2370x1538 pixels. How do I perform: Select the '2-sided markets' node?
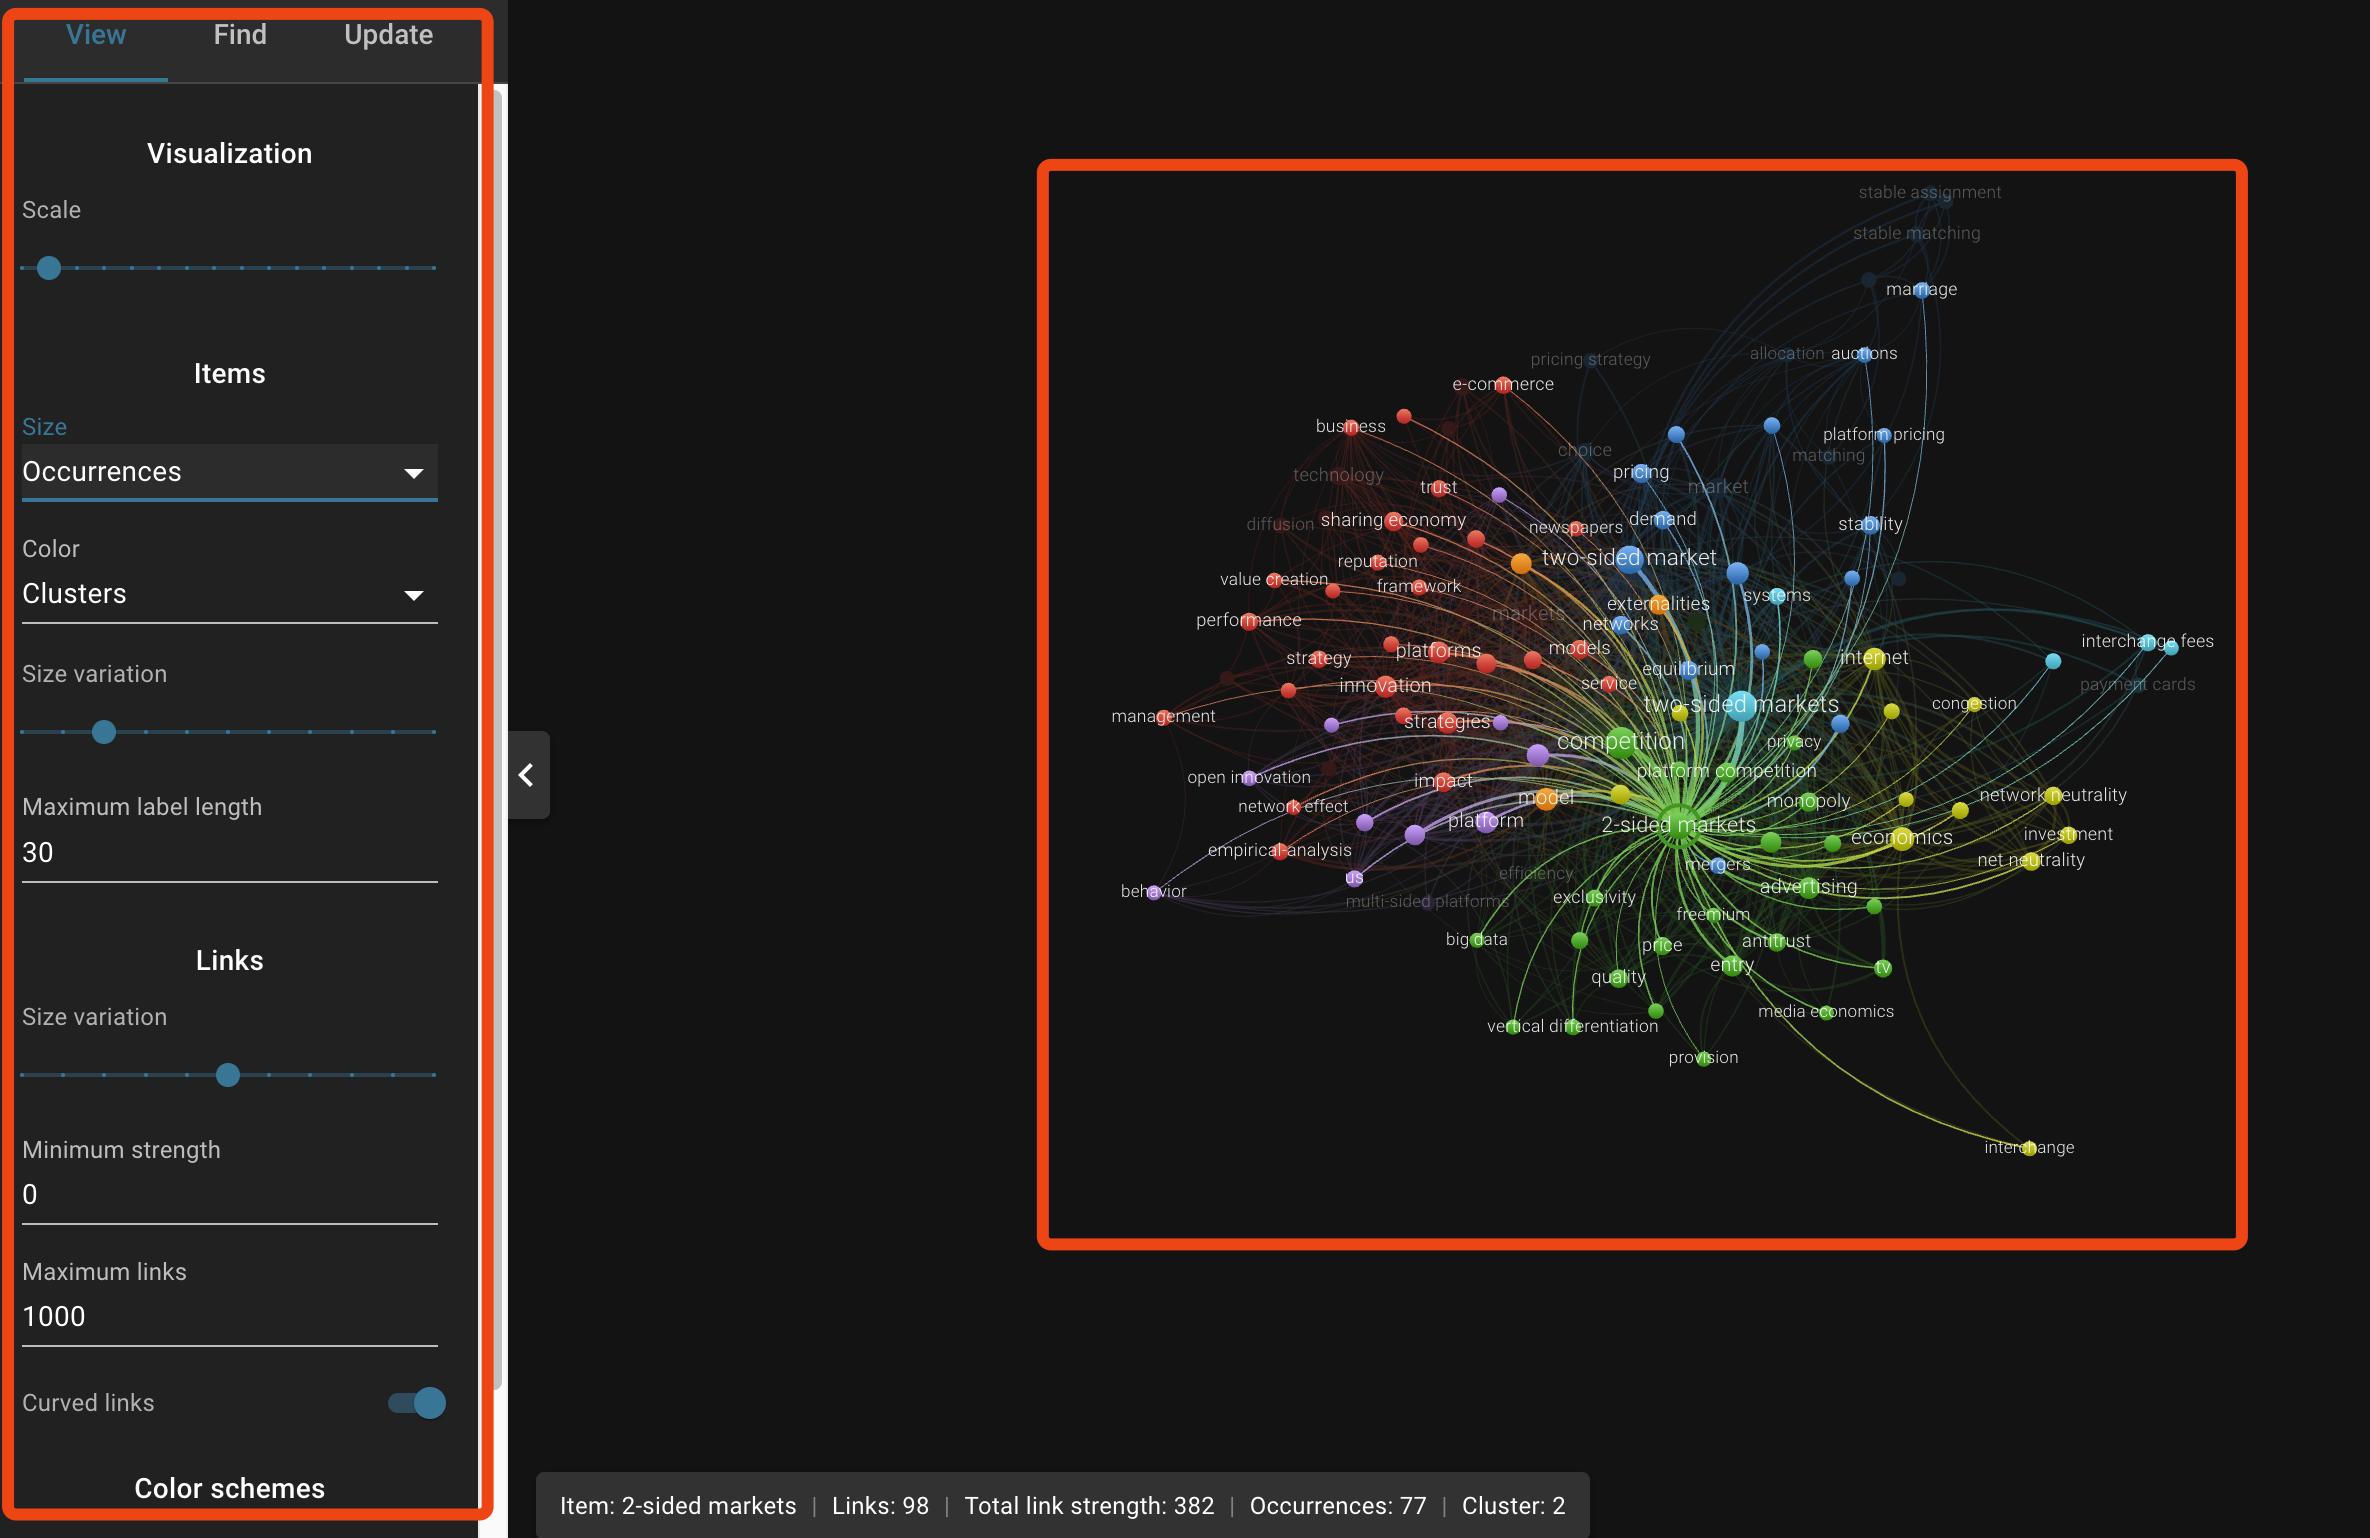(1680, 826)
